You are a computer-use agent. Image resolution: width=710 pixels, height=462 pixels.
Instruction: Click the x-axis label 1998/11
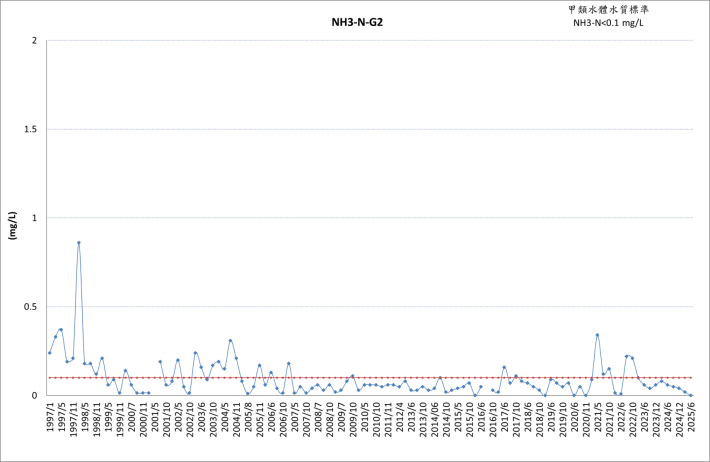click(97, 420)
